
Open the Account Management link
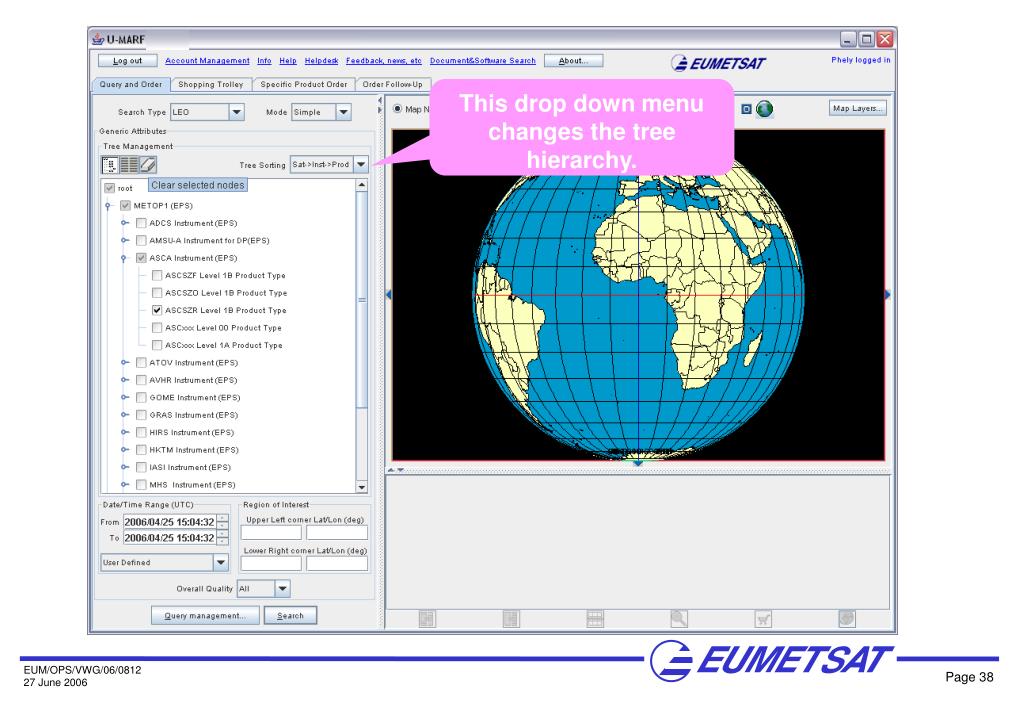(x=207, y=61)
